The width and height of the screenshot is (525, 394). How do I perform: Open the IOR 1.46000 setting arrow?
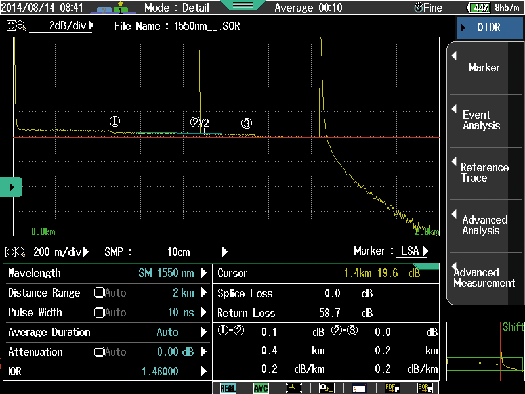(x=204, y=371)
